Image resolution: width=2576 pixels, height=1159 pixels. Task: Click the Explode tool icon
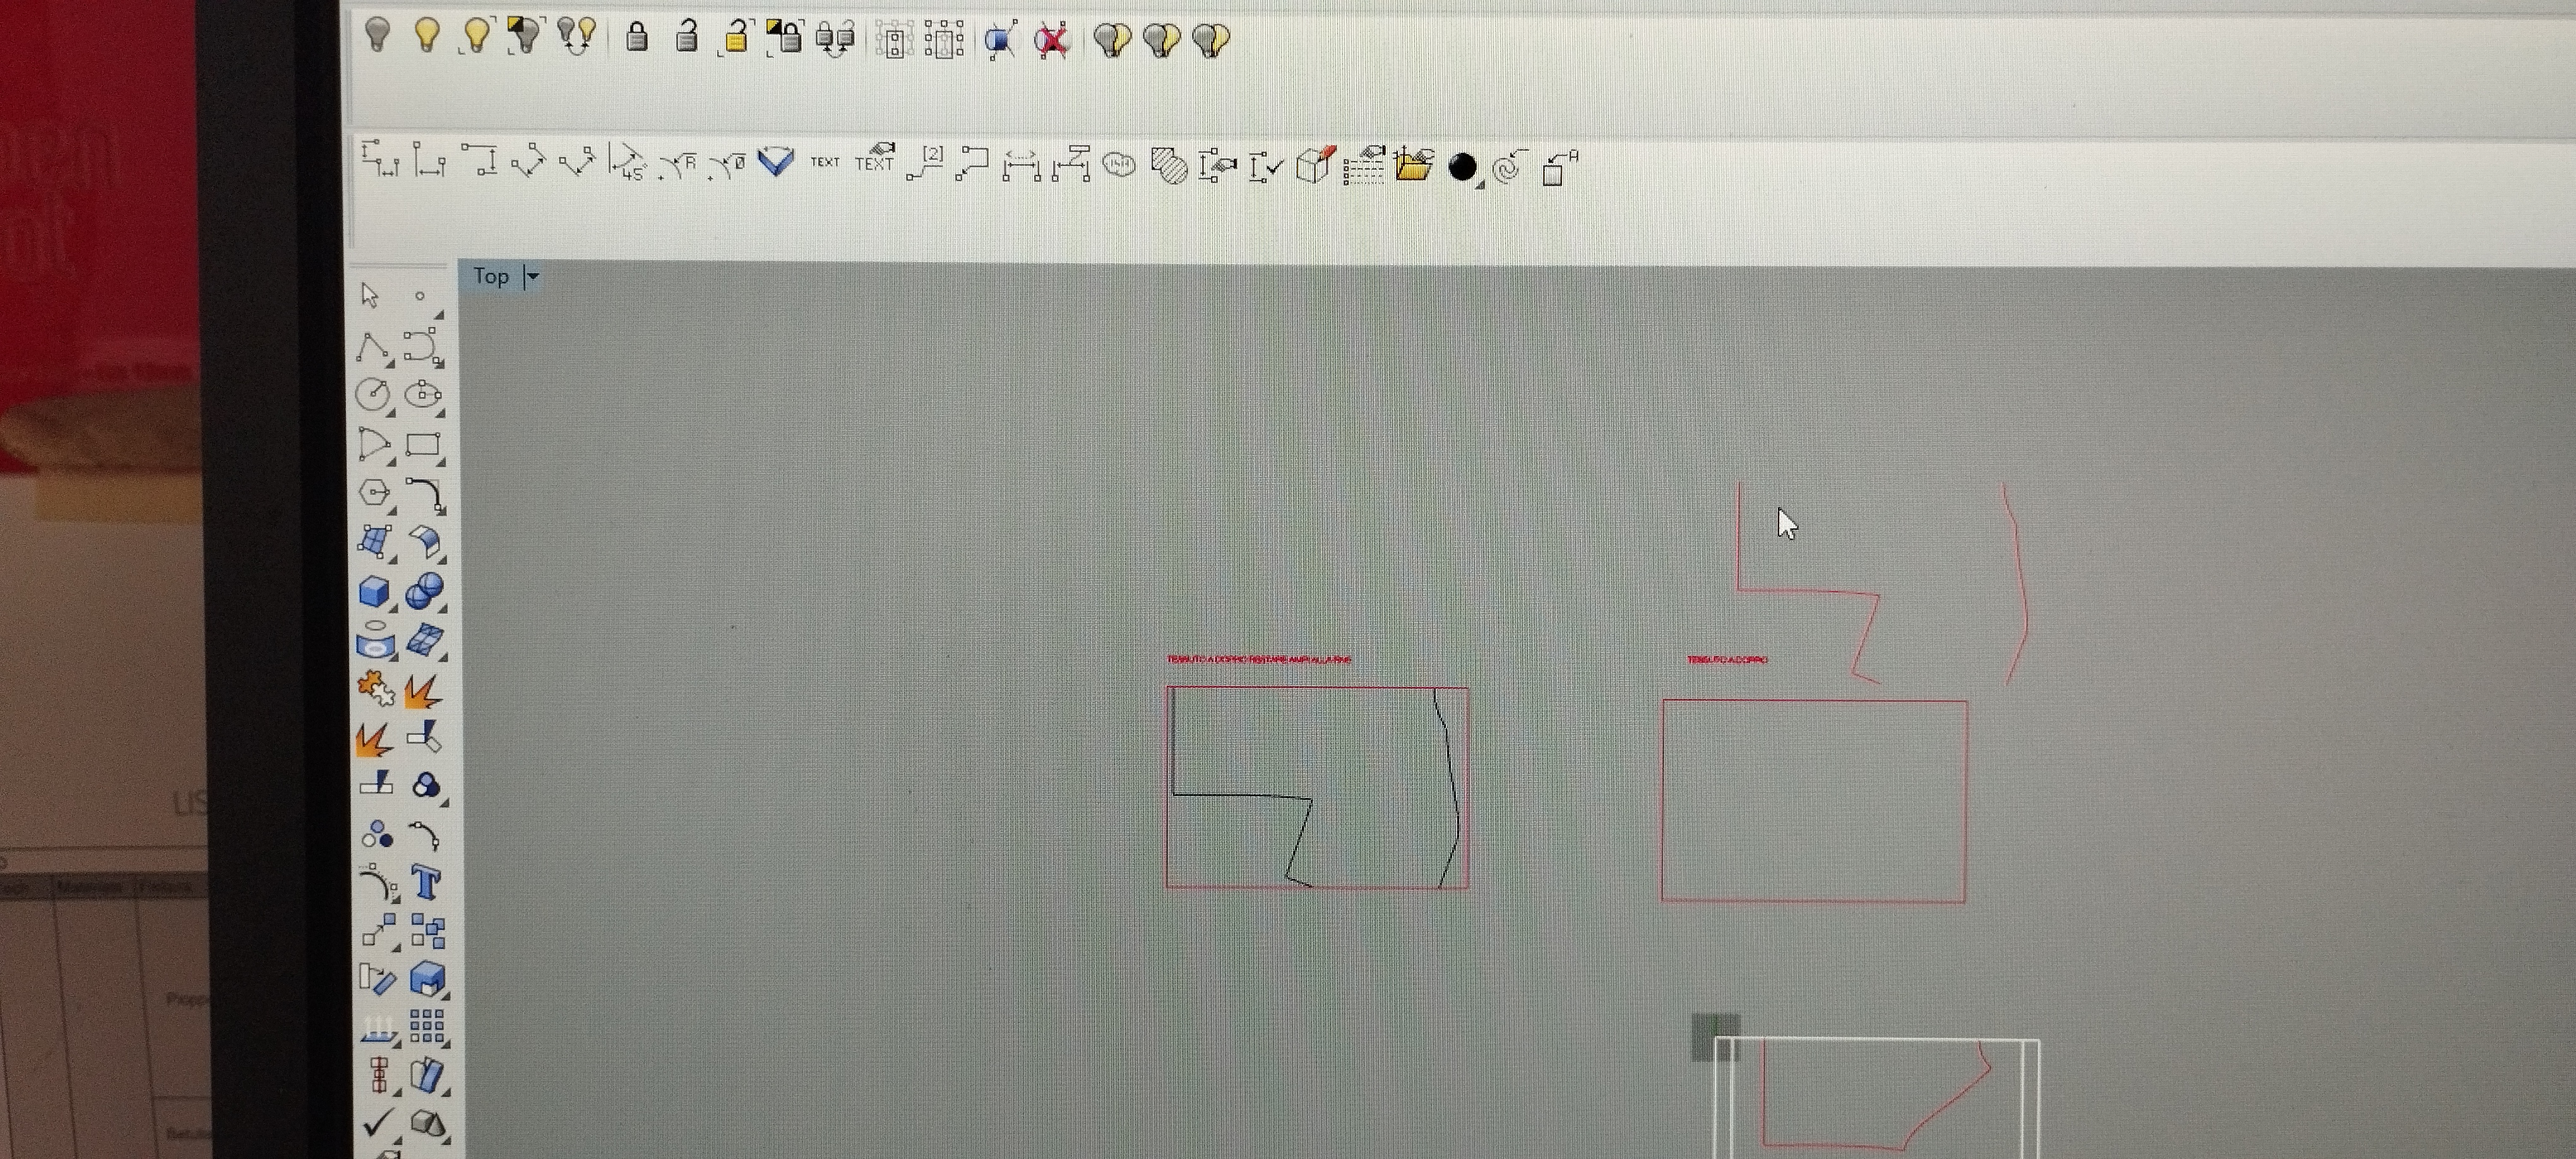[x=423, y=691]
